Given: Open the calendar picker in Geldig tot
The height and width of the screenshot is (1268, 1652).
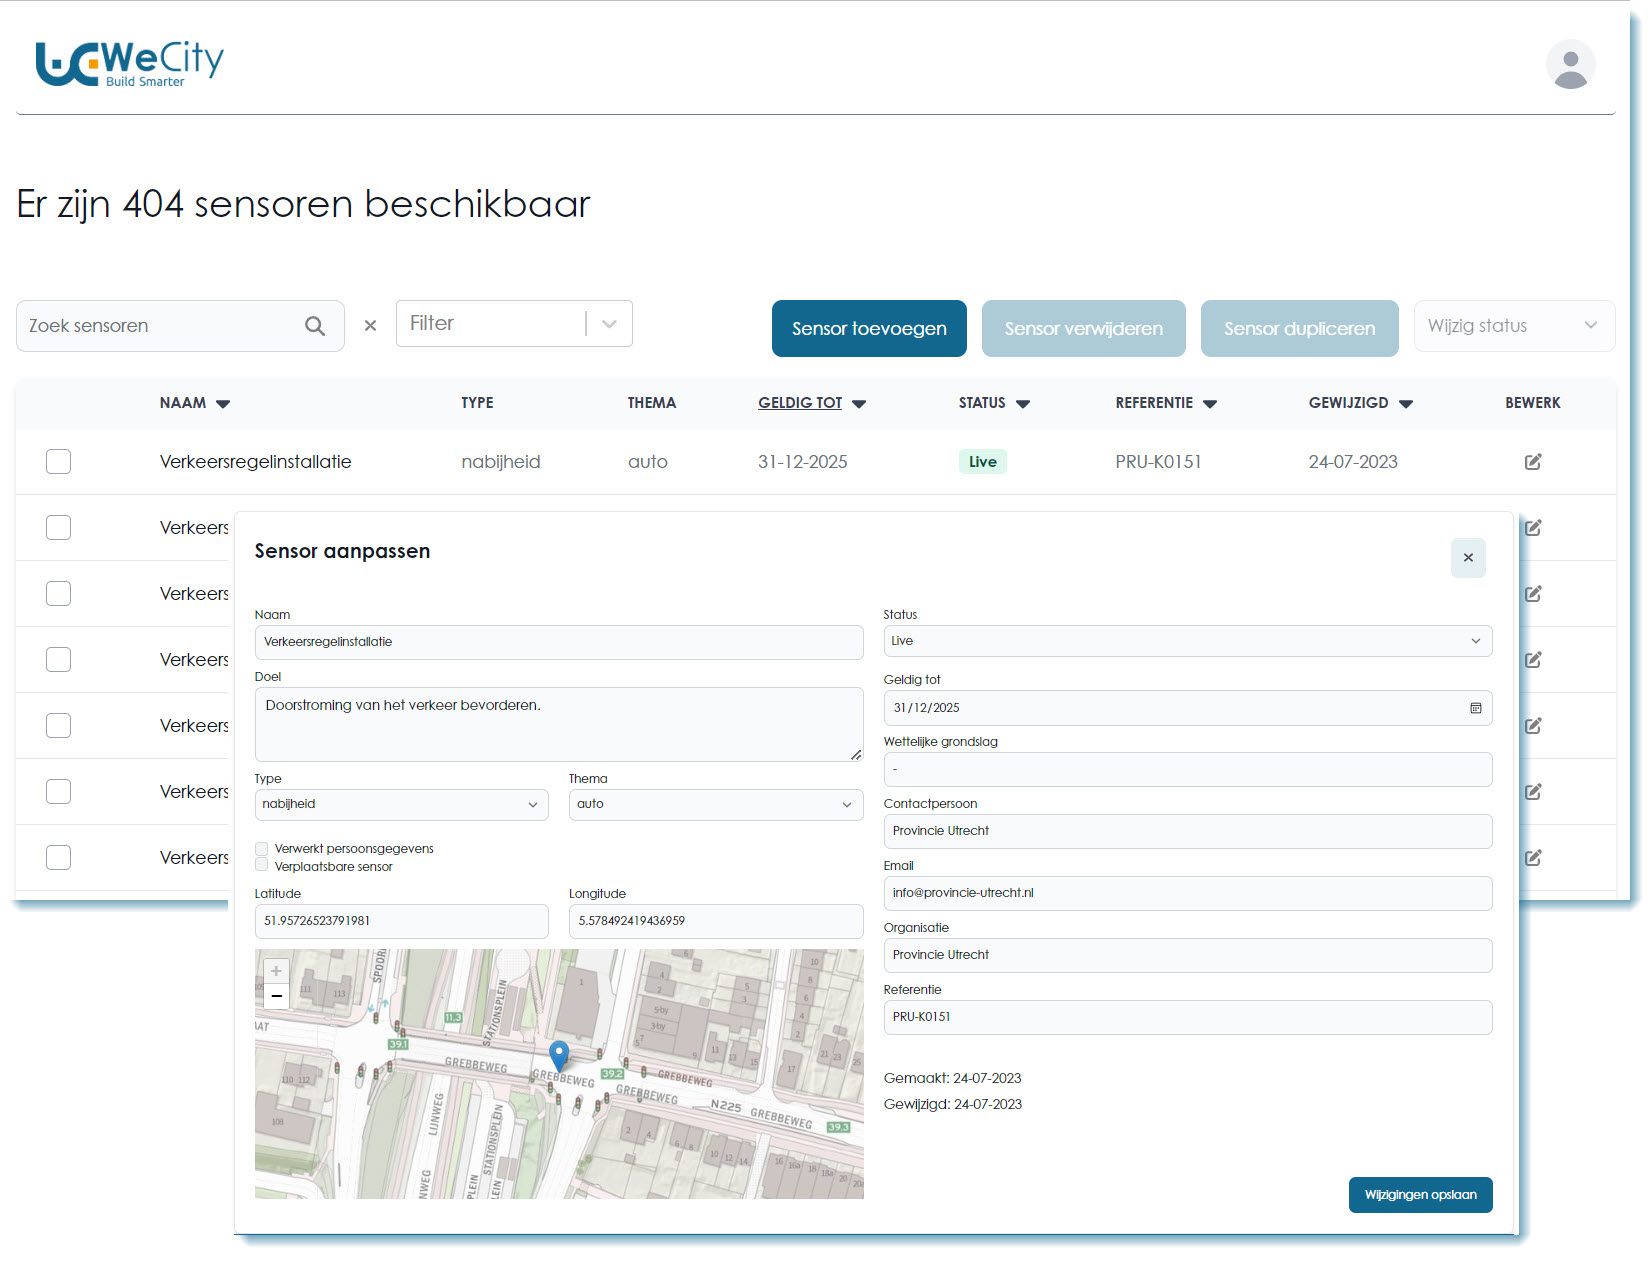Looking at the screenshot, I should pos(1475,708).
